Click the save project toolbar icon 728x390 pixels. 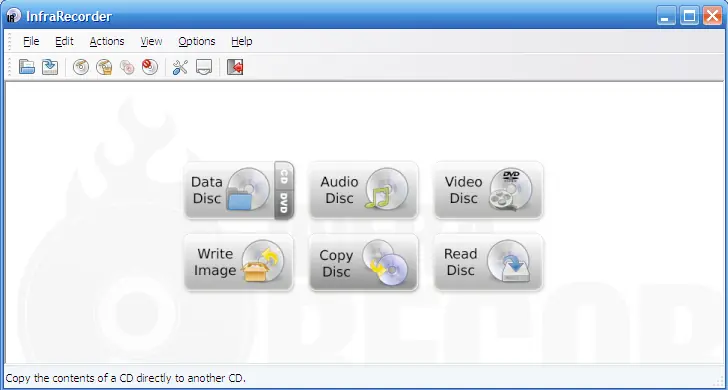click(50, 67)
